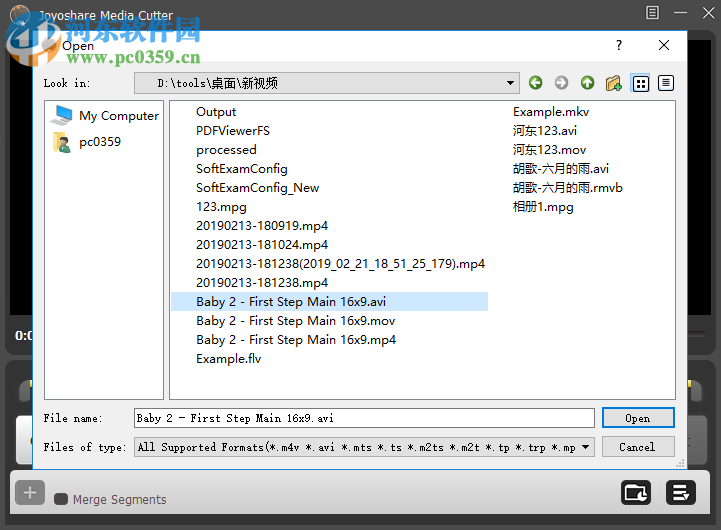Close the Open dialog
Image resolution: width=721 pixels, height=530 pixels.
click(664, 45)
